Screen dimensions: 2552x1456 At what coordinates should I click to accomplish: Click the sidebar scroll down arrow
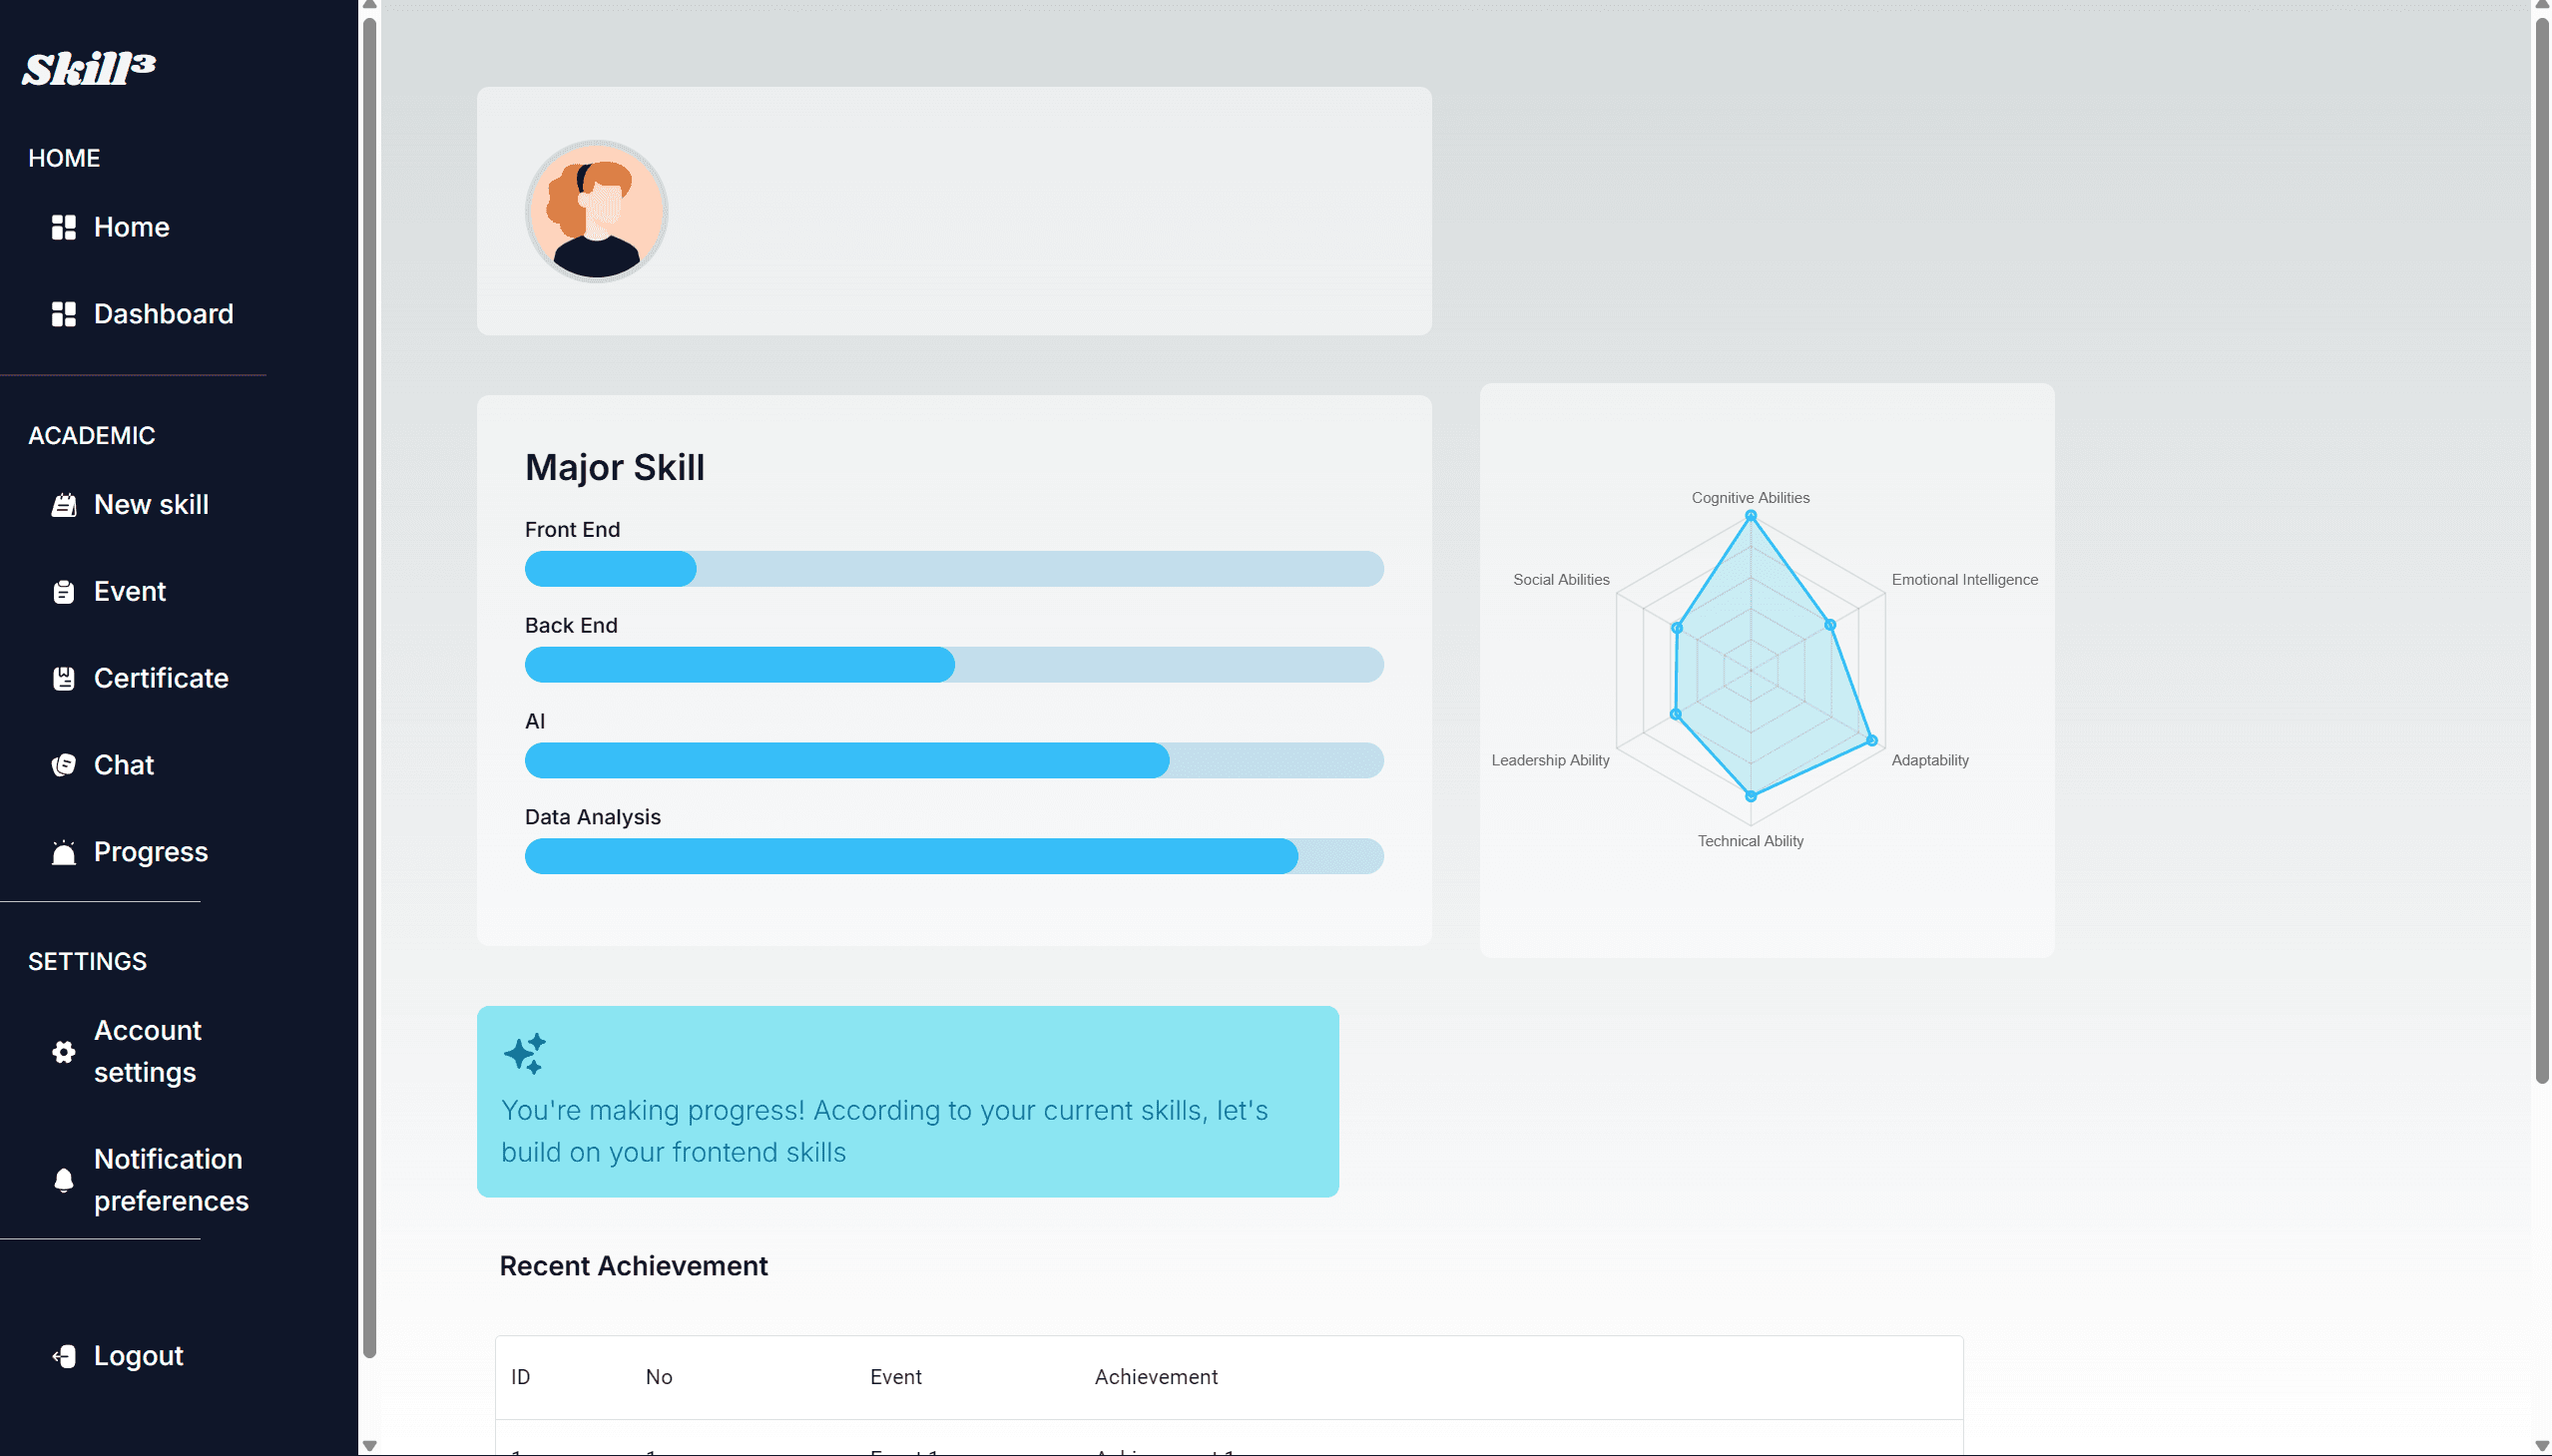369,1445
